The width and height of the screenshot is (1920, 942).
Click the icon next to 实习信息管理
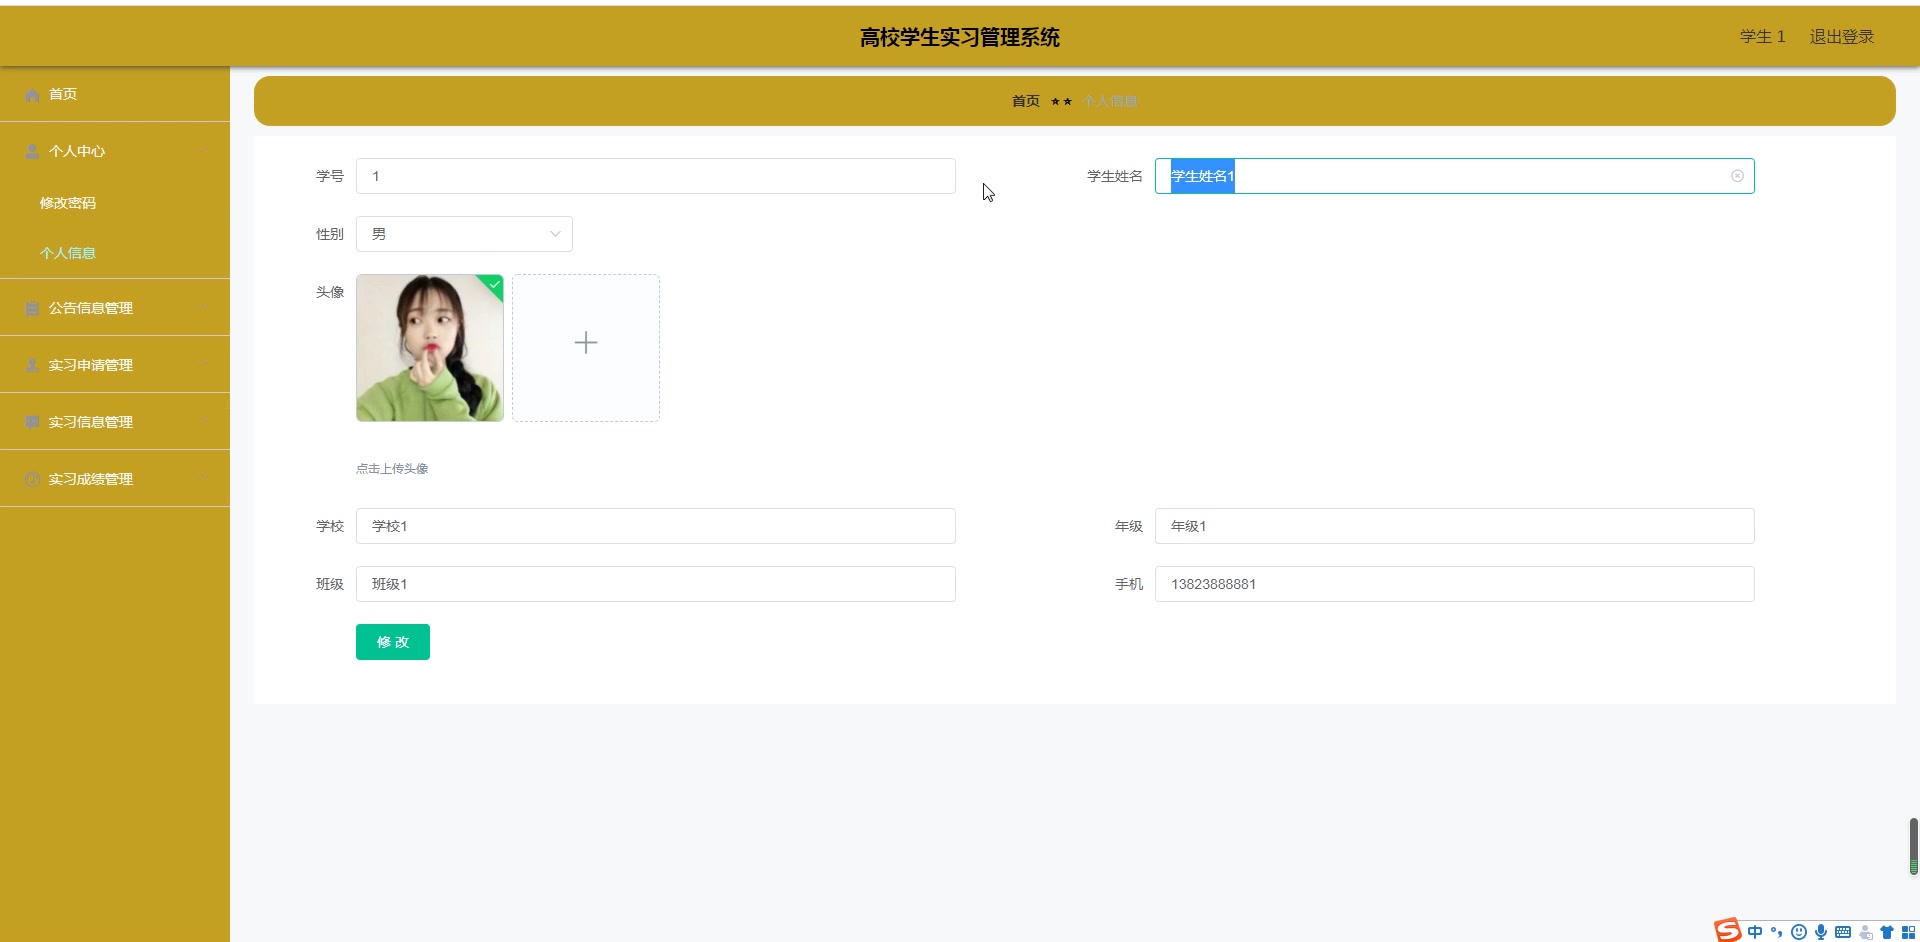coord(31,421)
